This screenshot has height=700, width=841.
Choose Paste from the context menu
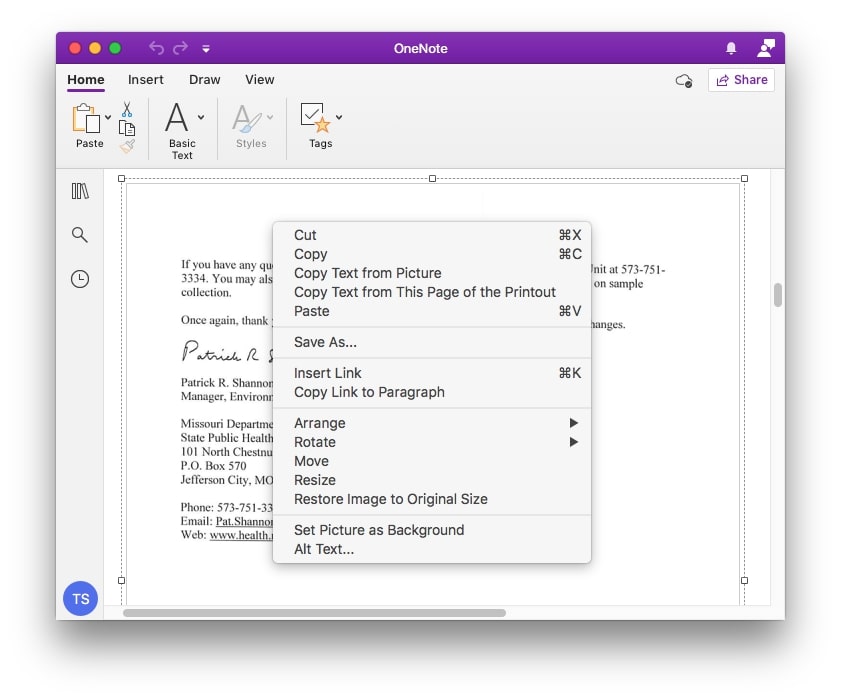432,311
